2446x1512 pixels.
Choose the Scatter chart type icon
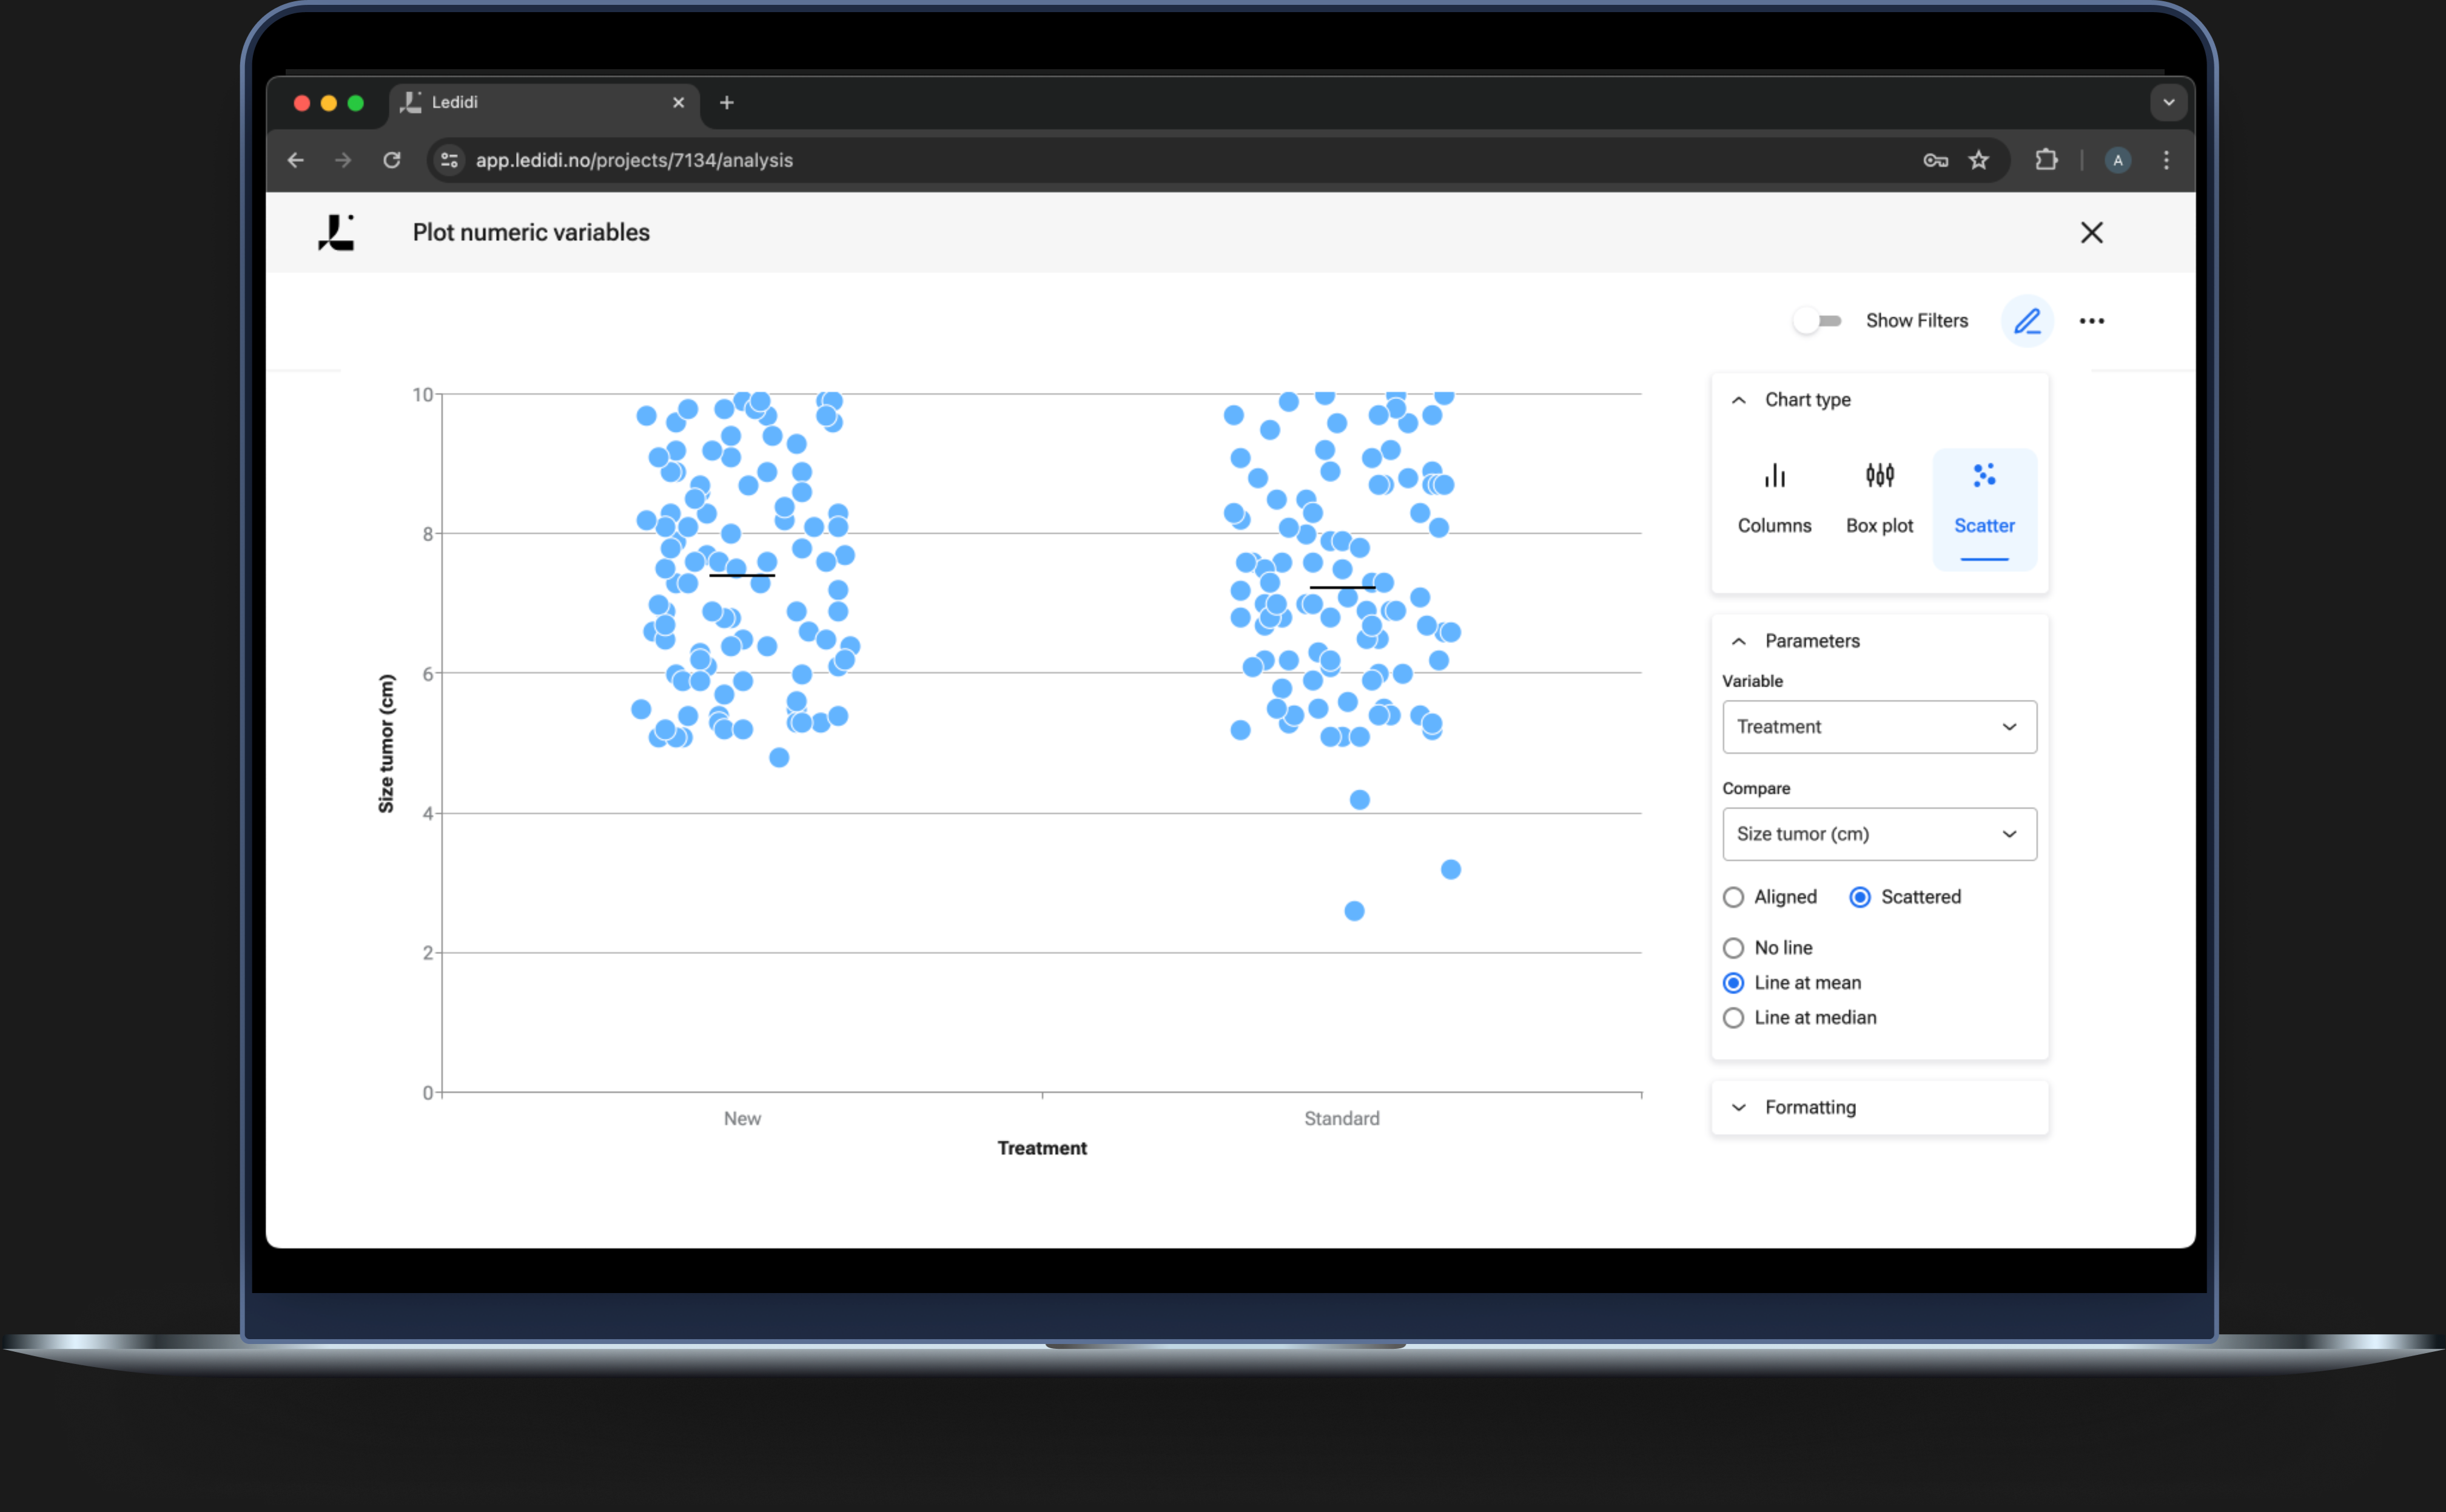coord(1984,476)
